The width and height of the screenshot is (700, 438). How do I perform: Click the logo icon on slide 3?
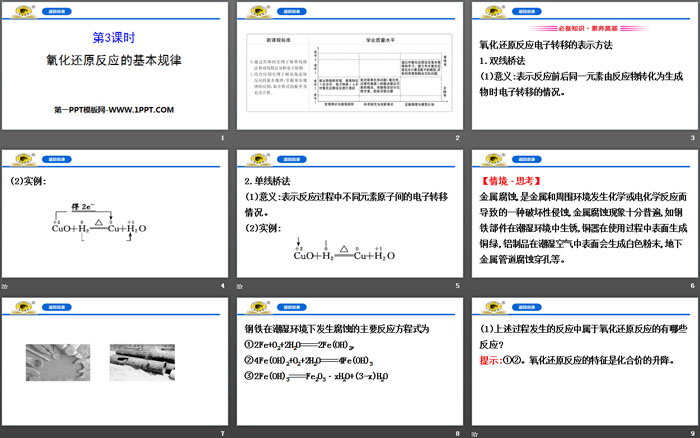click(489, 13)
